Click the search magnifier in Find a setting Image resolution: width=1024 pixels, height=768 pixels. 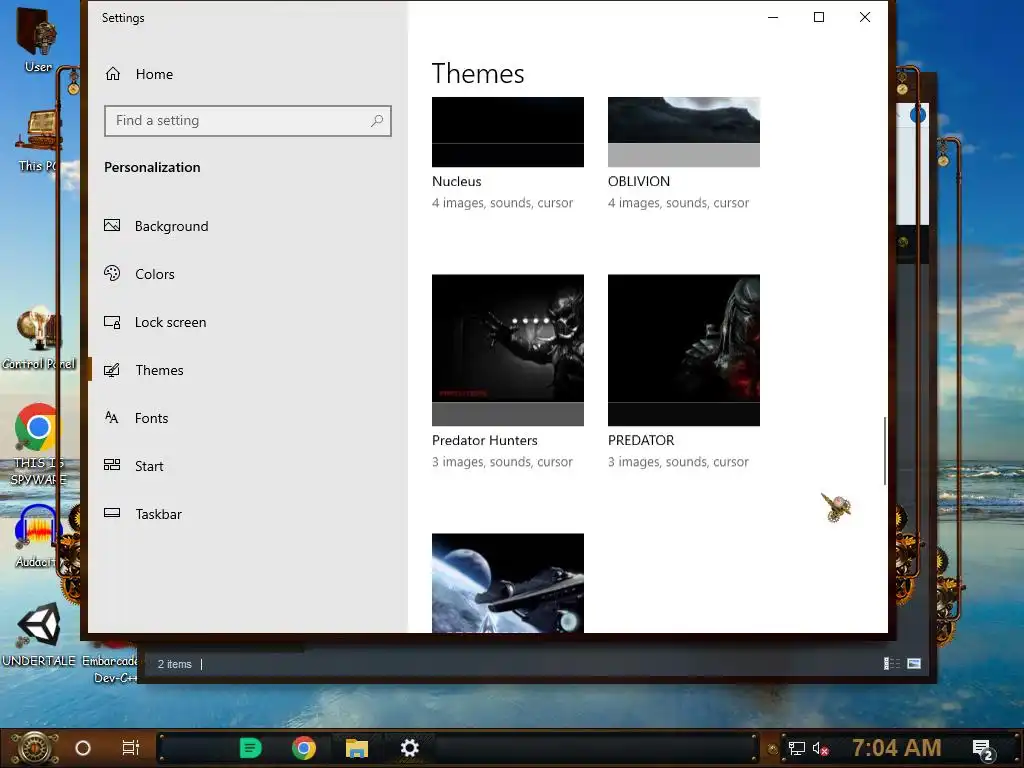tap(377, 121)
